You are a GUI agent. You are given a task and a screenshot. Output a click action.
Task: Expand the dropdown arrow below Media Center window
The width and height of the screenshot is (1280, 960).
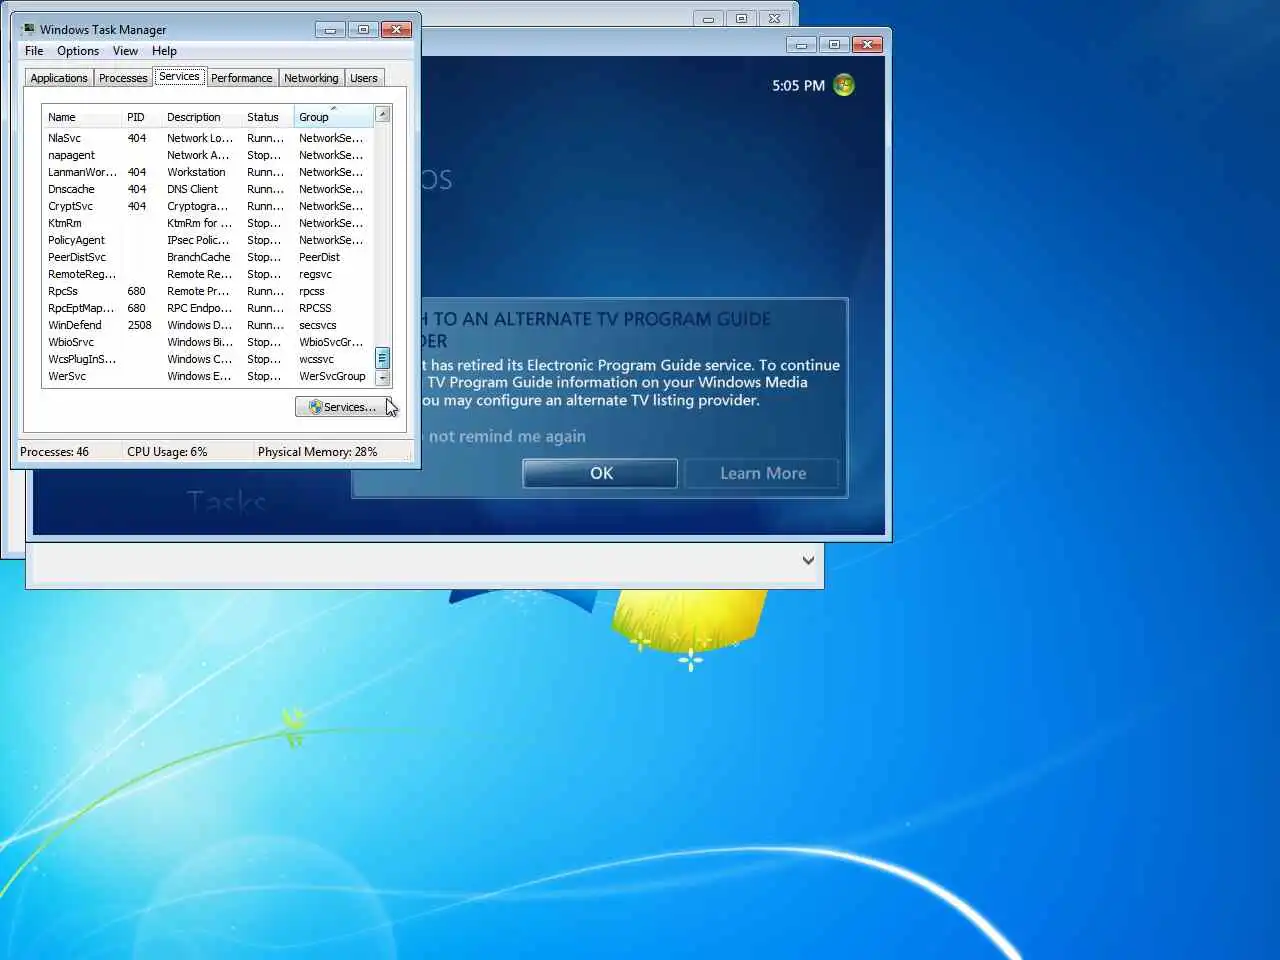808,561
